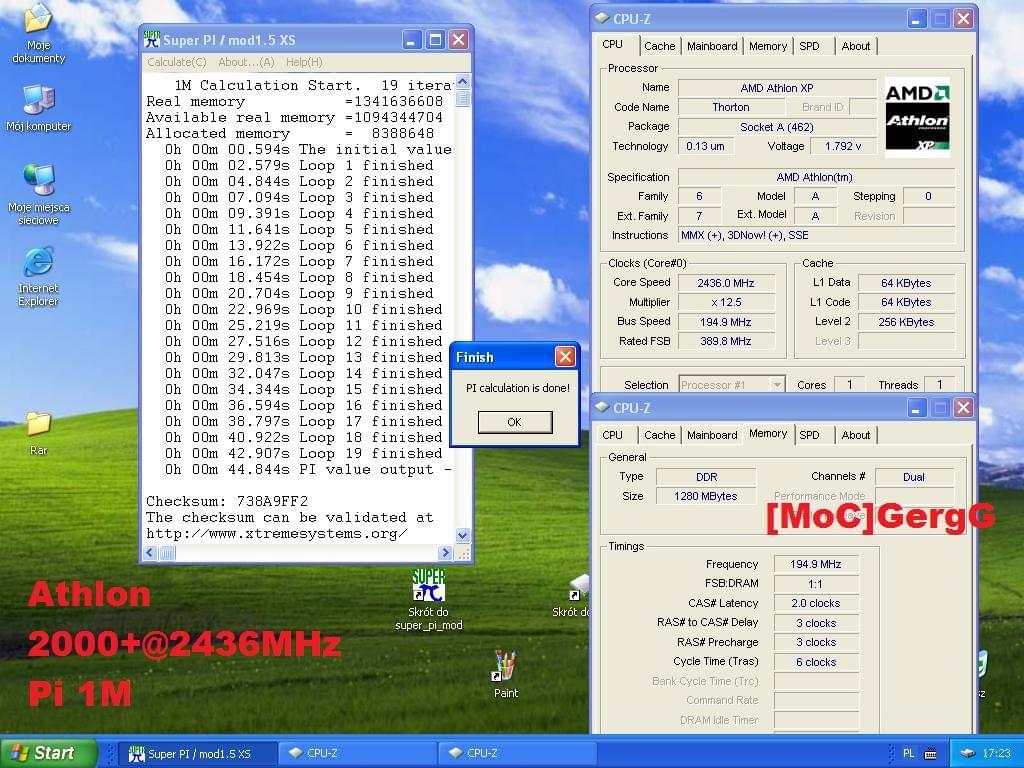The image size is (1024, 768).
Task: Click the Super PI title bar icon
Action: point(152,39)
